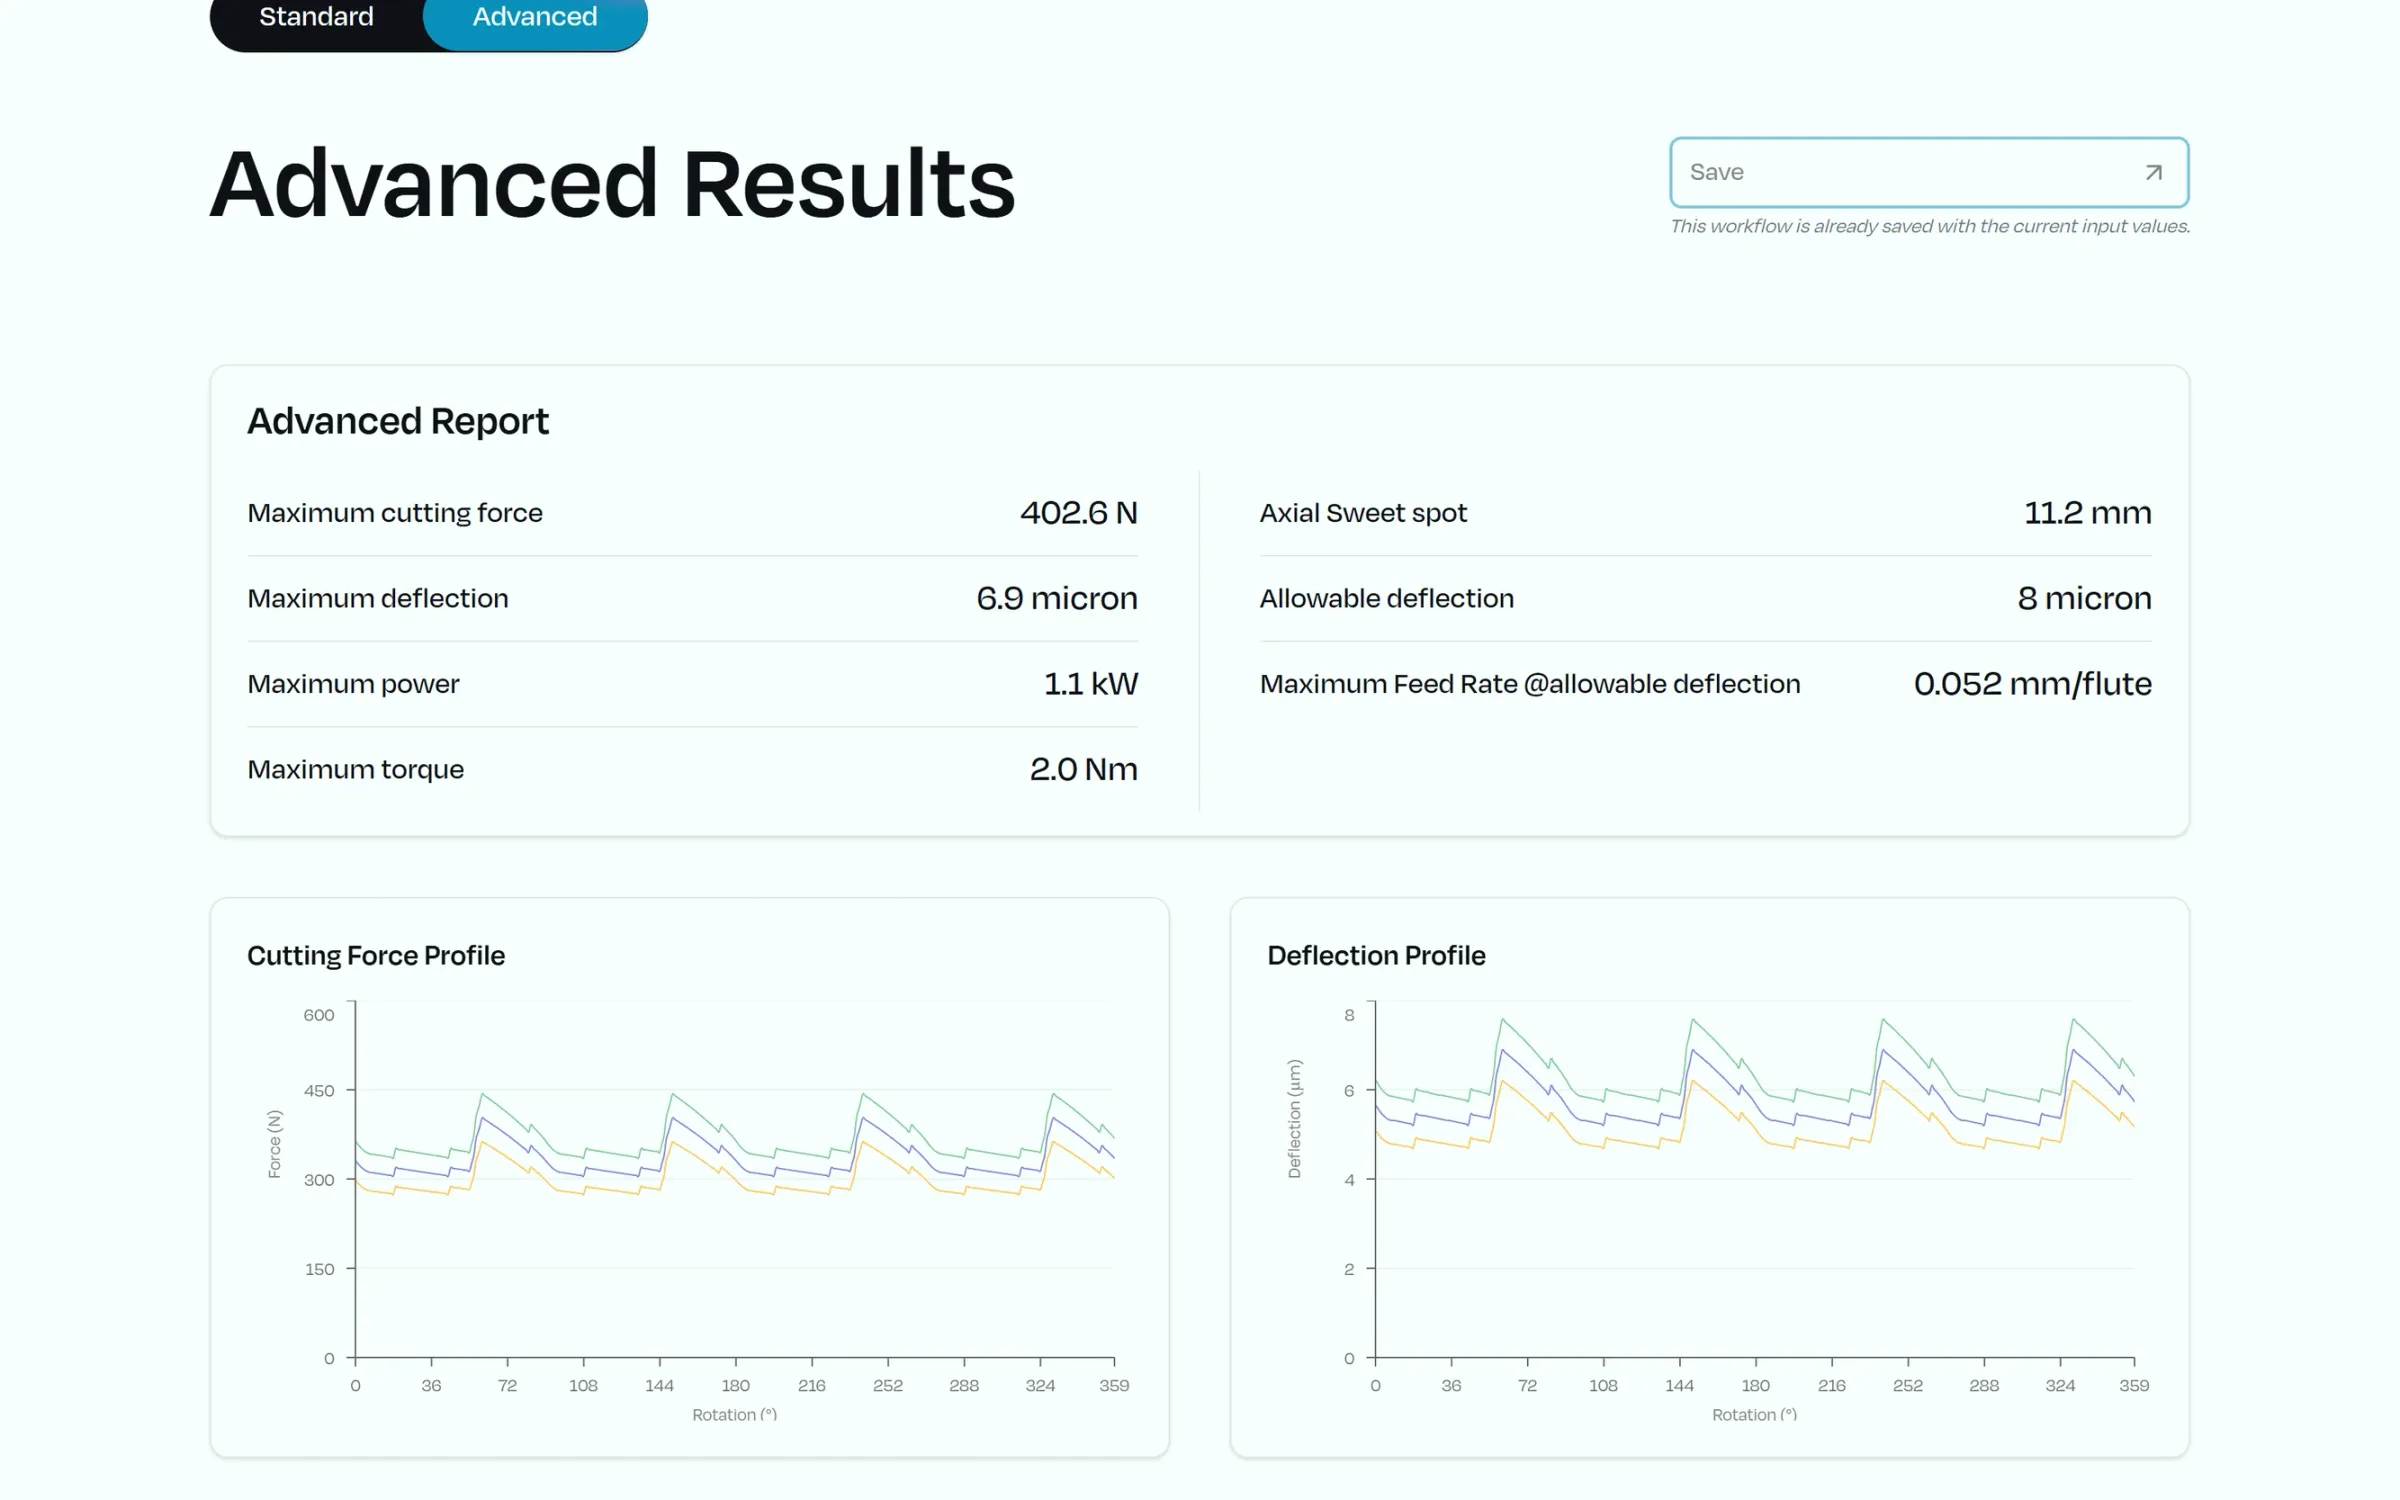This screenshot has height=1500, width=2400.
Task: Click the Maximum torque label
Action: click(355, 769)
